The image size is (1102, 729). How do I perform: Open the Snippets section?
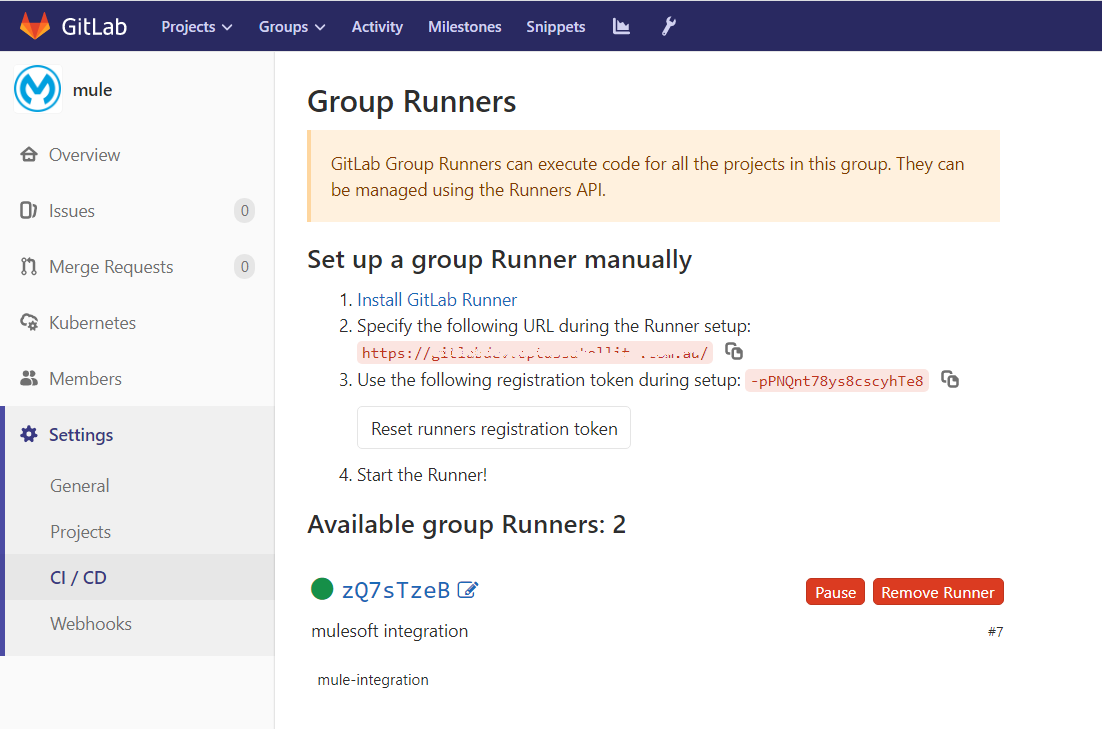pyautogui.click(x=555, y=27)
